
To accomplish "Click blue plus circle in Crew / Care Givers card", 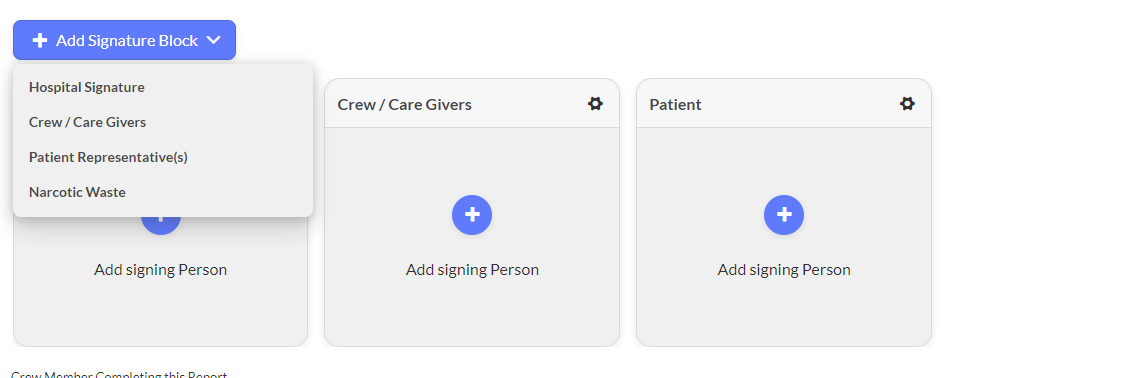I will point(472,215).
